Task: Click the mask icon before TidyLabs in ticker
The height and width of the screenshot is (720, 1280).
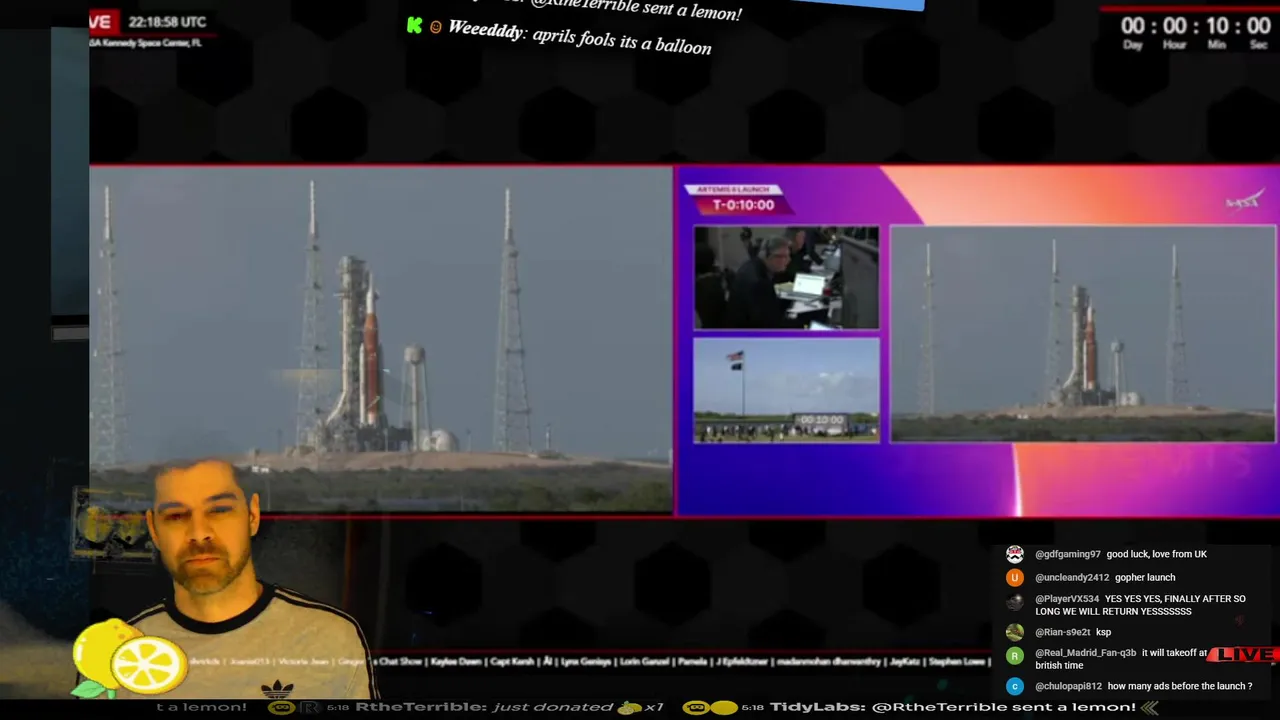Action: [697, 707]
